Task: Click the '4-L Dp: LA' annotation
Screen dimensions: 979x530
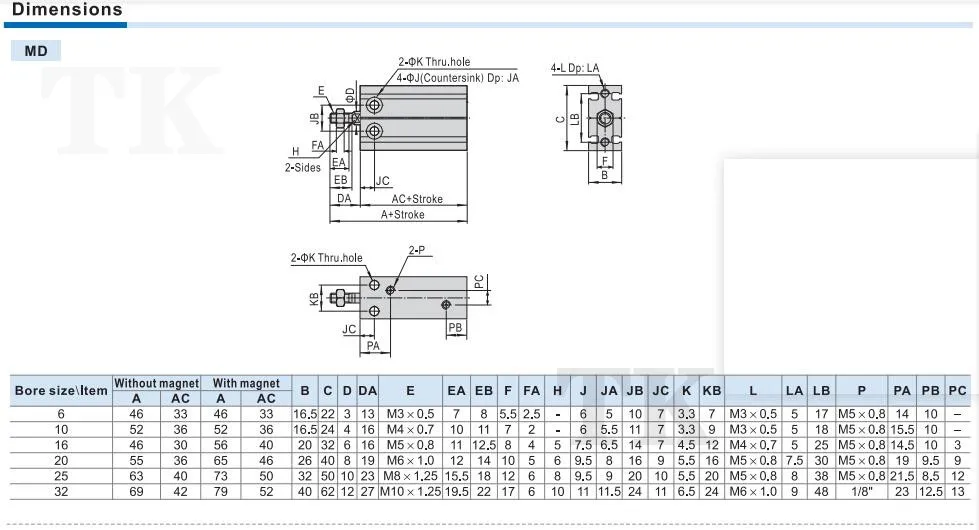Action: [575, 68]
